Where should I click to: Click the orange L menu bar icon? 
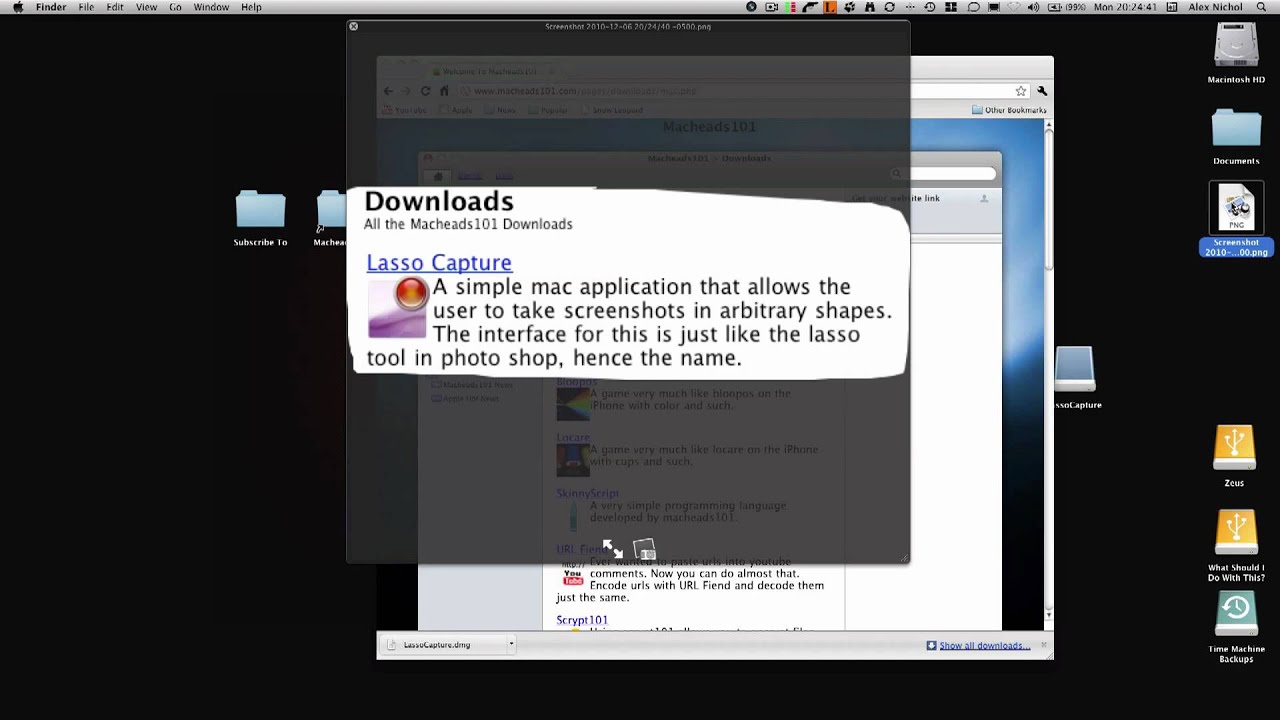pyautogui.click(x=830, y=7)
